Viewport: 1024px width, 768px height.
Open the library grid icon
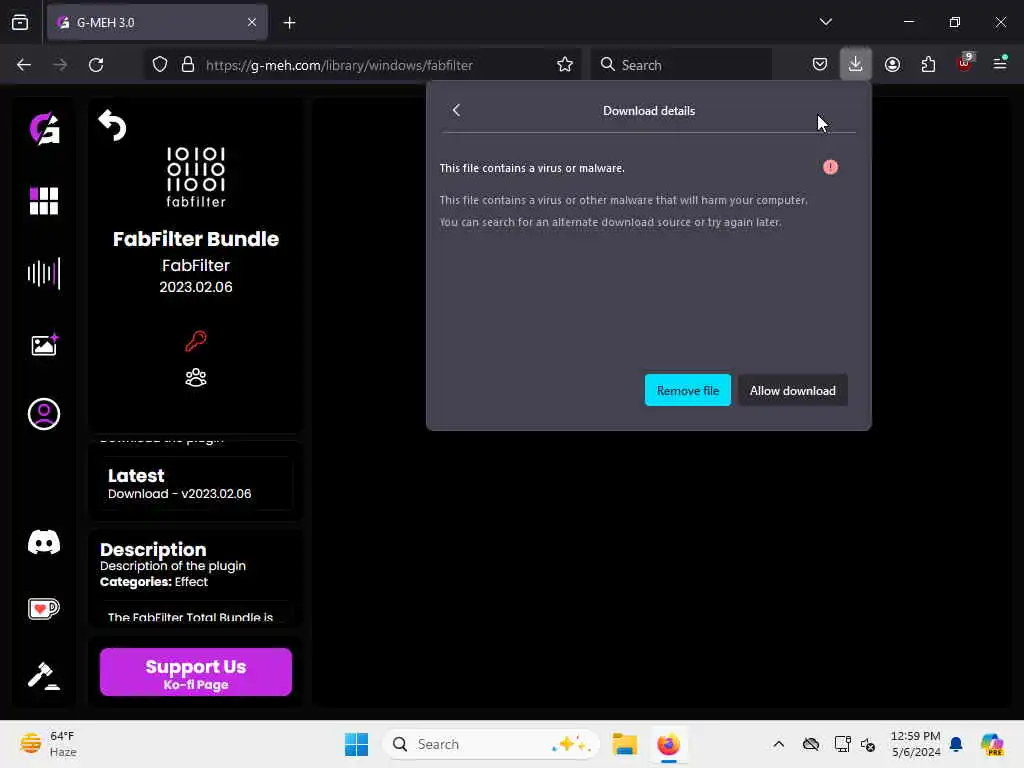click(44, 200)
